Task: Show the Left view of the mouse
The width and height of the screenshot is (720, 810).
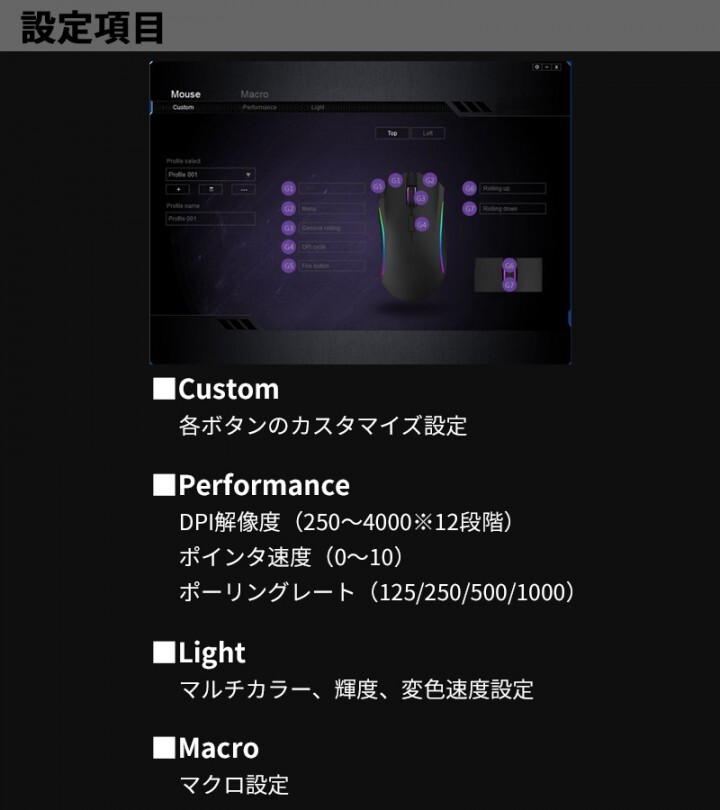Action: [428, 133]
